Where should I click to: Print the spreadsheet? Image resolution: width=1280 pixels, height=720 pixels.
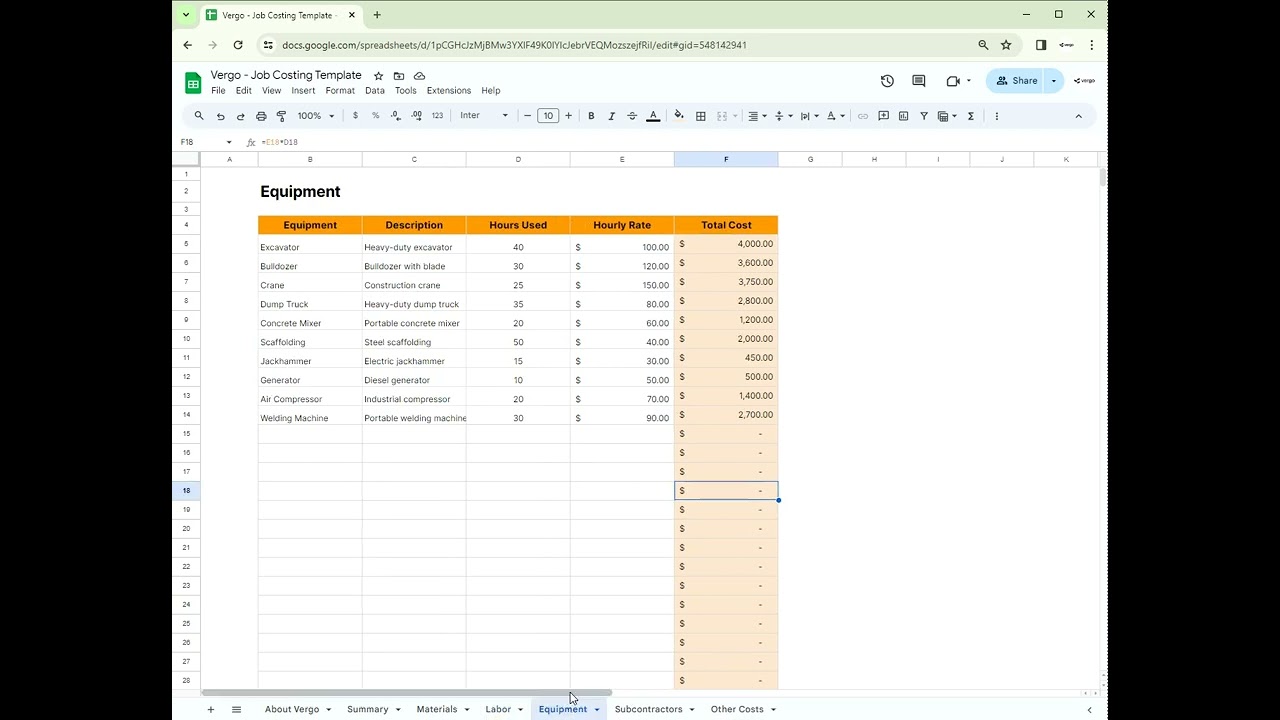pyautogui.click(x=261, y=116)
